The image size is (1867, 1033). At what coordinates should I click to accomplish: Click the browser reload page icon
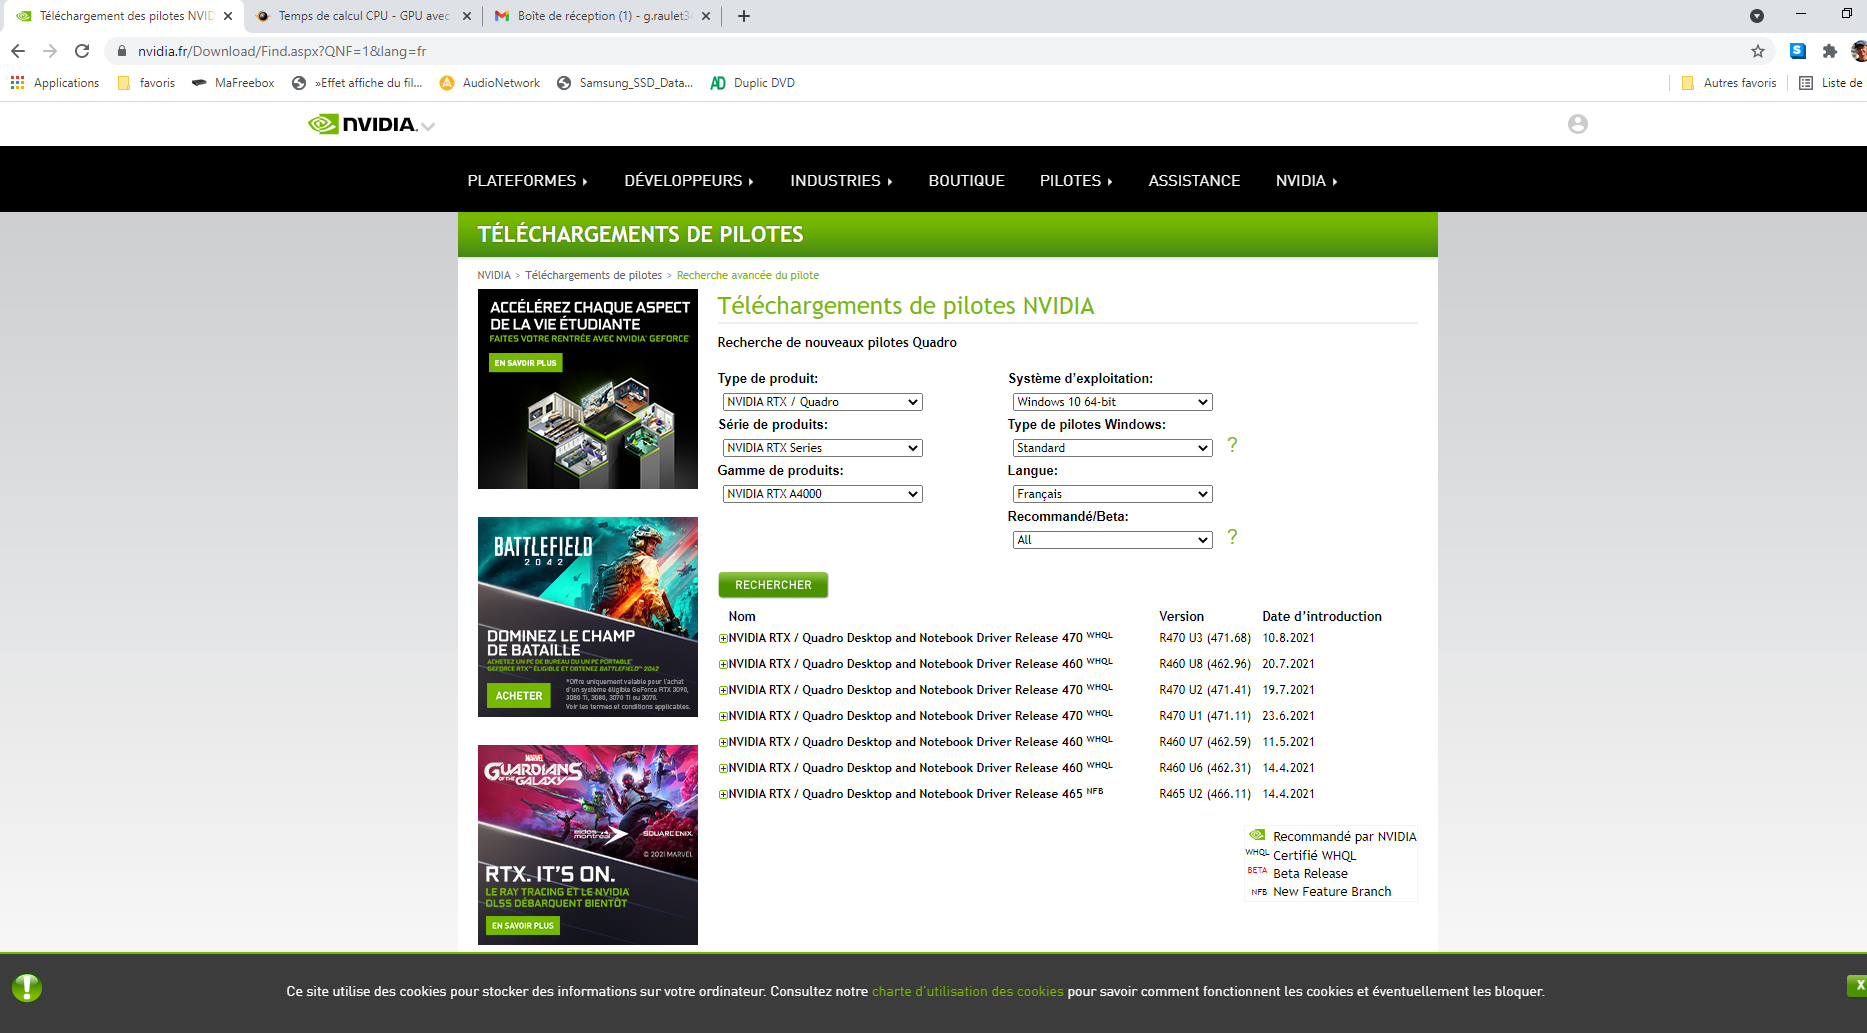coord(82,51)
